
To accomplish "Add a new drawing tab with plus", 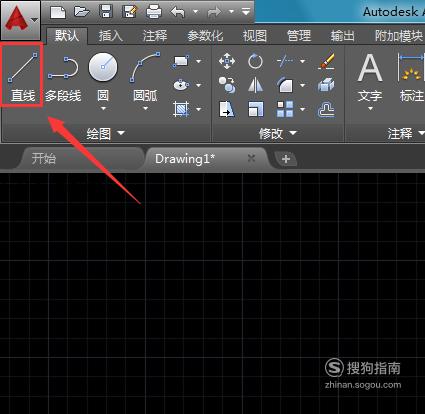I will click(x=286, y=159).
